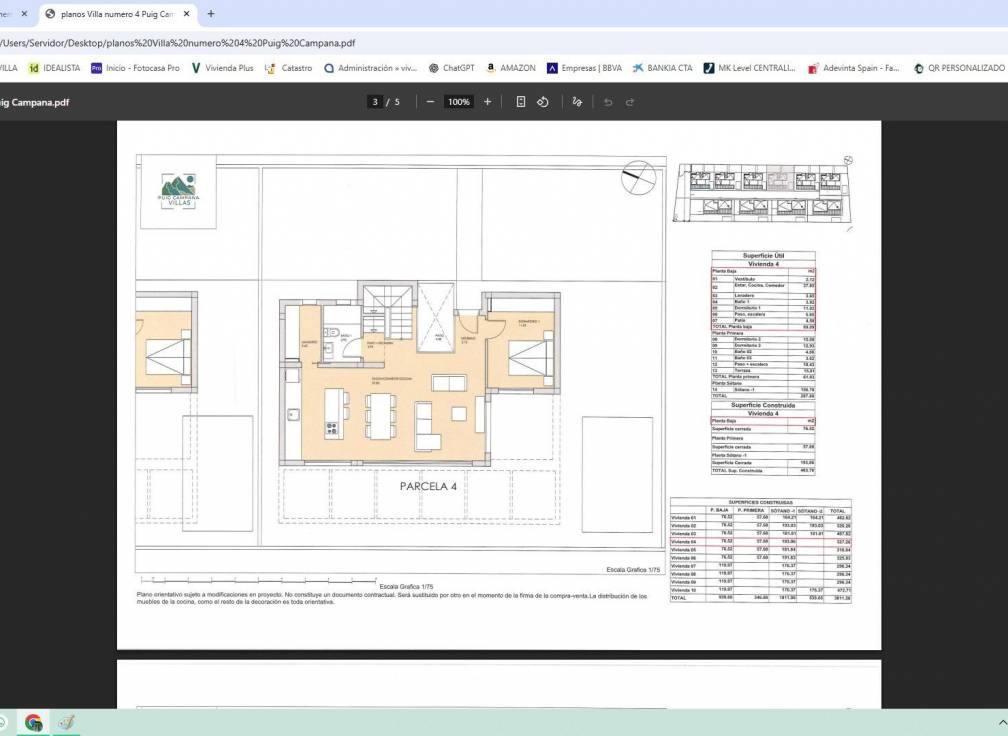1008x736 pixels.
Task: Switch to the planos Villa numero 4 tab
Action: (x=110, y=14)
